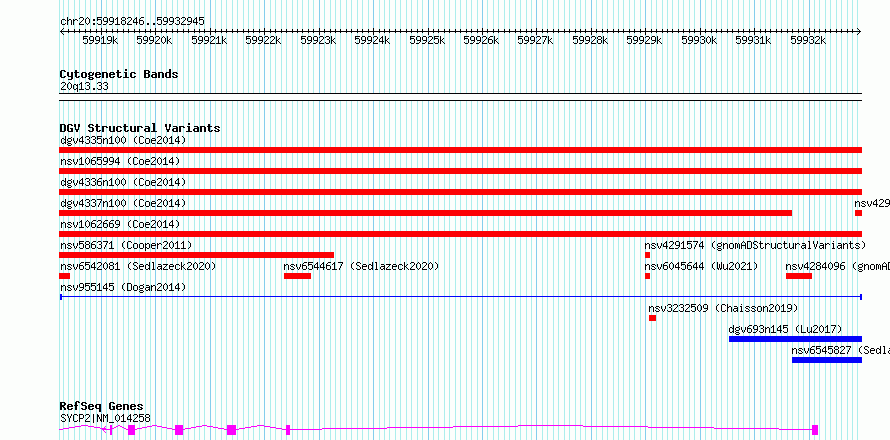Click the 59925k ruler tick label
The height and width of the screenshot is (440, 890).
(x=427, y=40)
